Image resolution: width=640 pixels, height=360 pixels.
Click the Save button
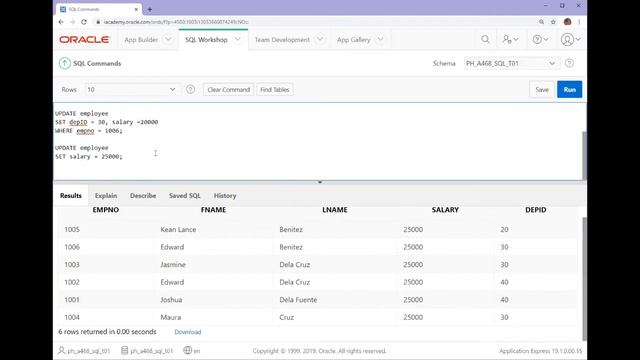(542, 89)
